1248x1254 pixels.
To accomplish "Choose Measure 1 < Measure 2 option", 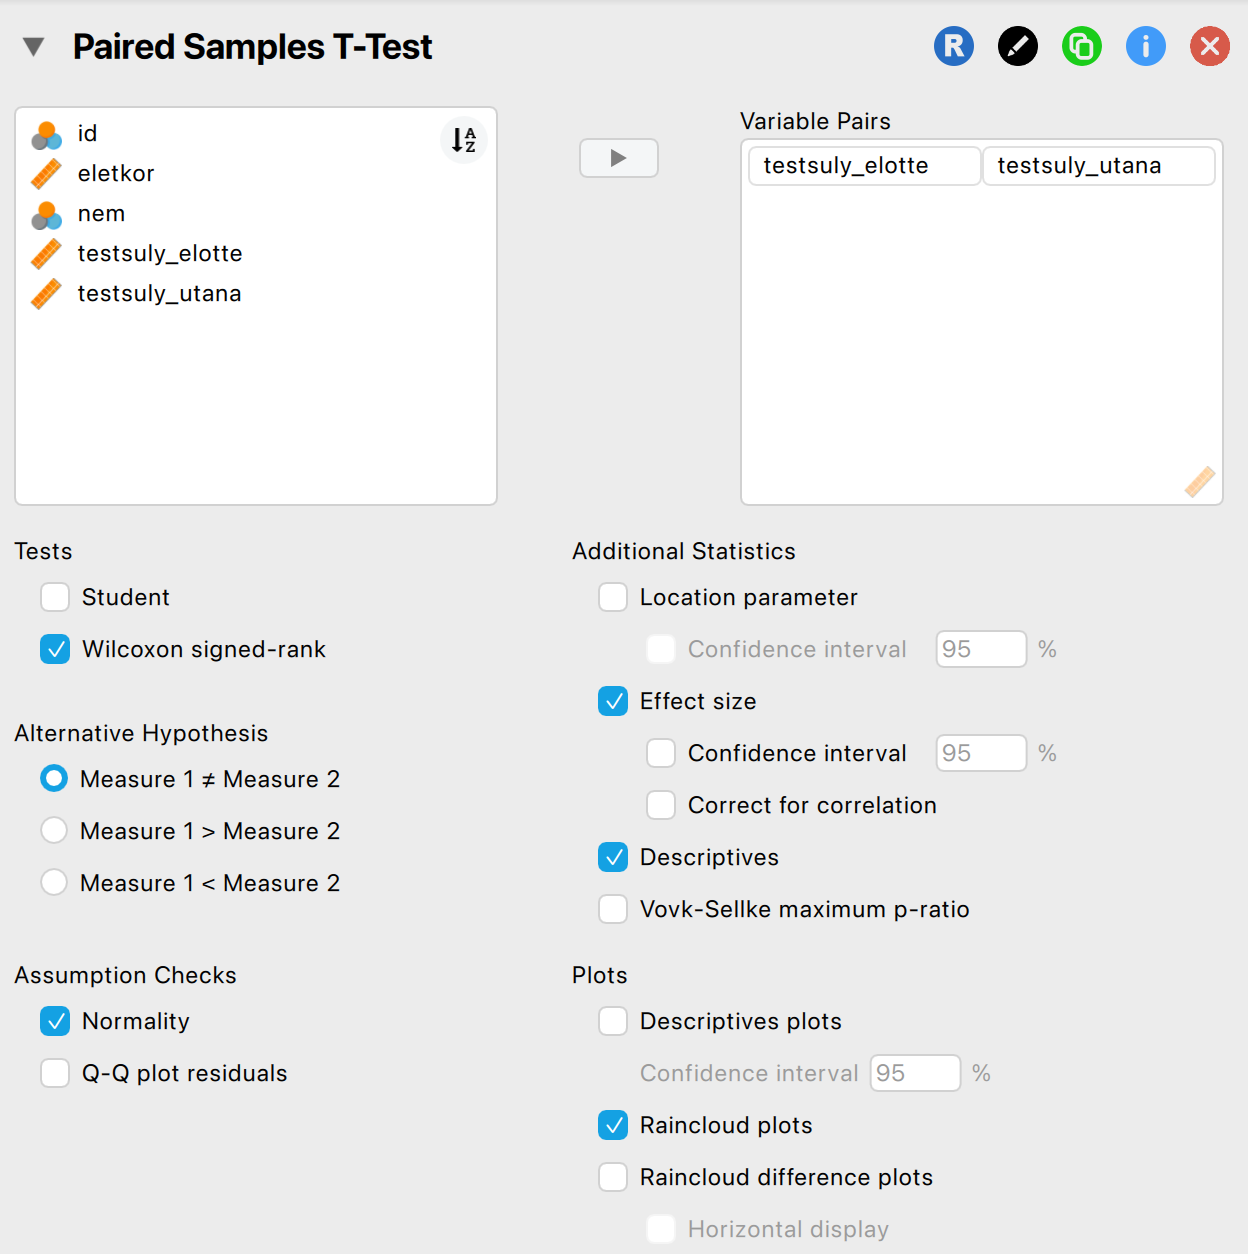I will tap(54, 883).
